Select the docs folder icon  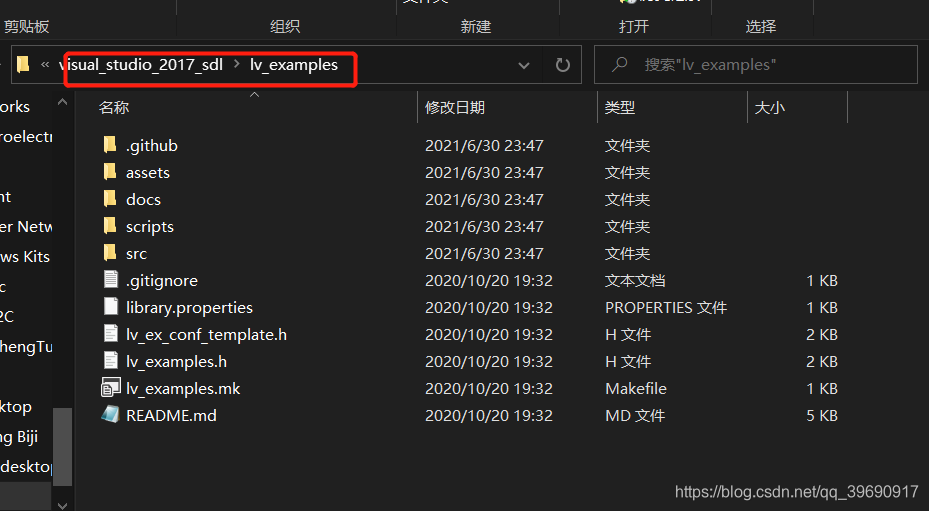coord(110,199)
